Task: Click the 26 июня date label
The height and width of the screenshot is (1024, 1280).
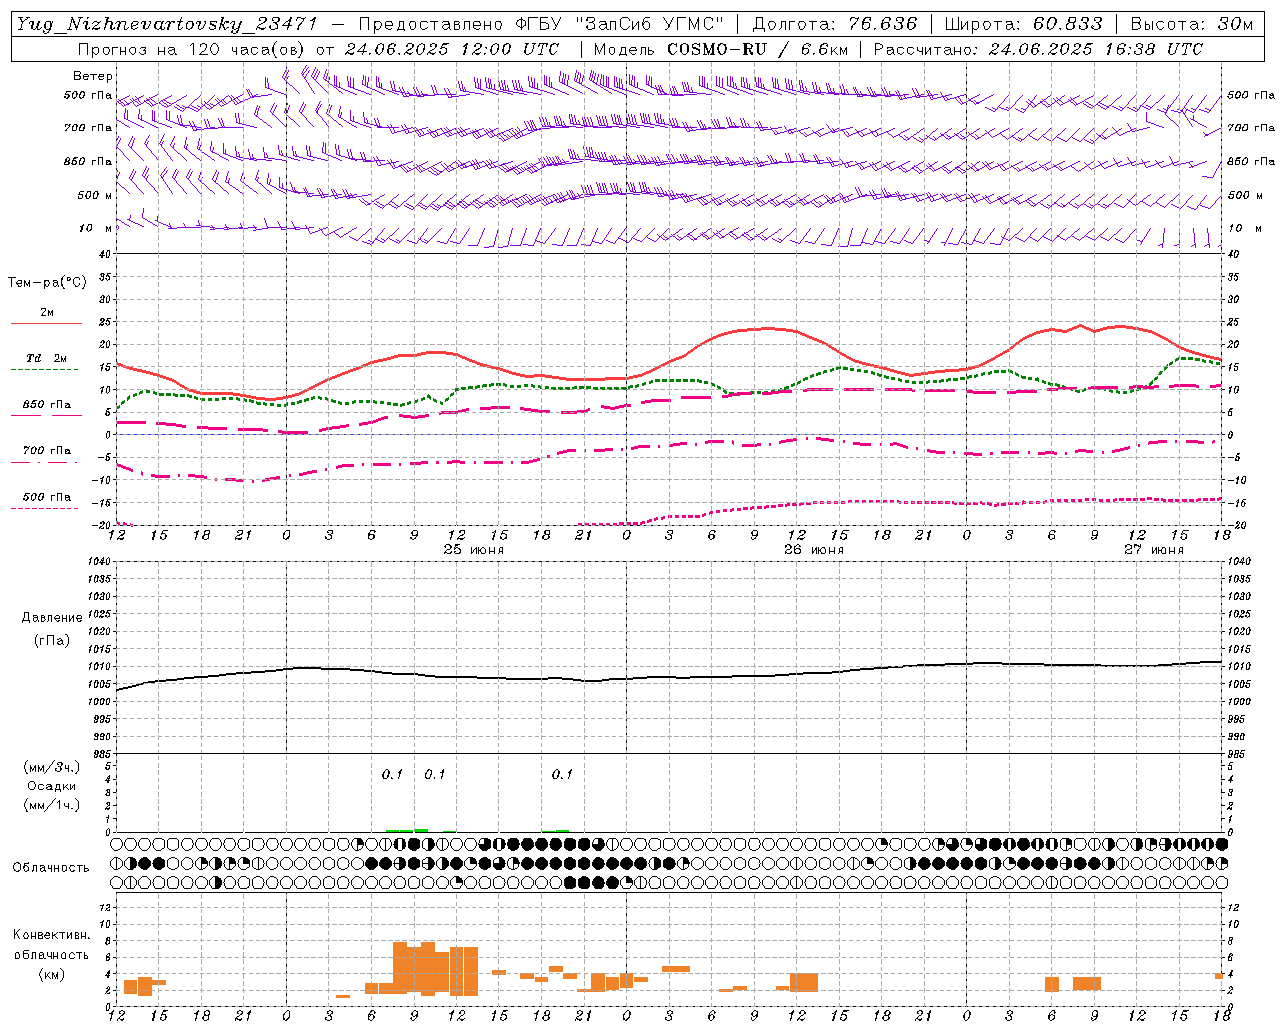Action: tap(814, 550)
